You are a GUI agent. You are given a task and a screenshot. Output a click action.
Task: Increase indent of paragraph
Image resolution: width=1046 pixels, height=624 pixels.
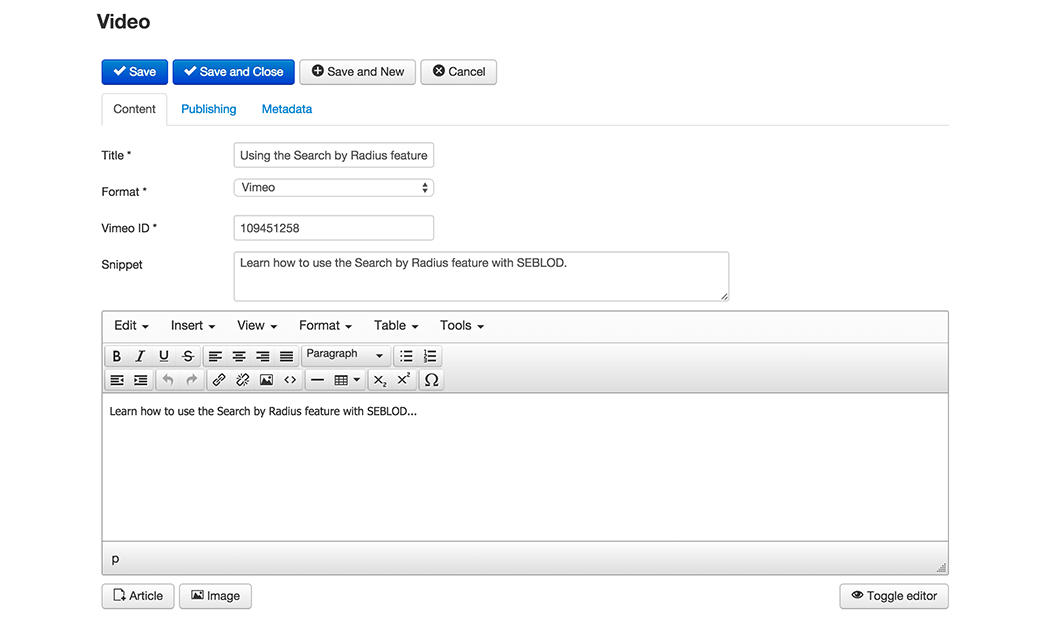(141, 380)
